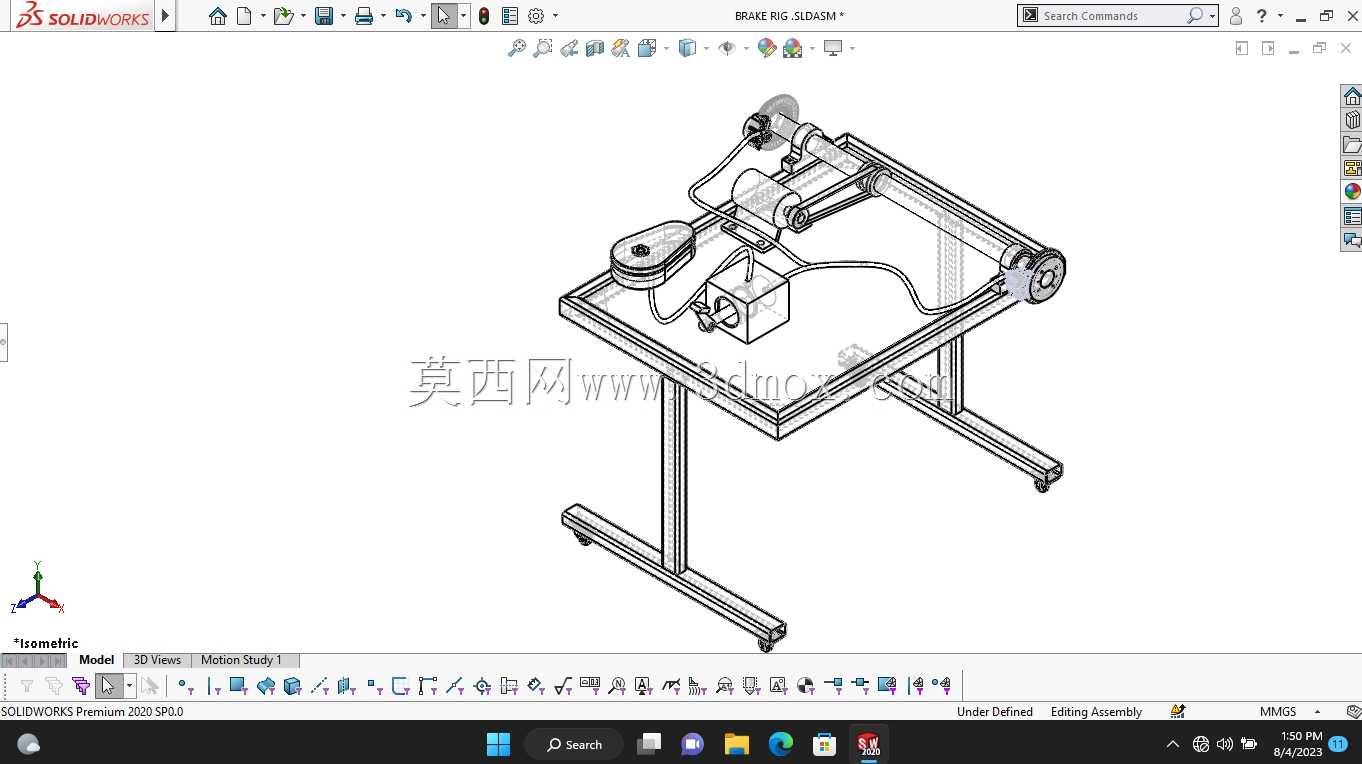Create a new document with the New icon
Screen dimensions: 1362x764
click(244, 16)
